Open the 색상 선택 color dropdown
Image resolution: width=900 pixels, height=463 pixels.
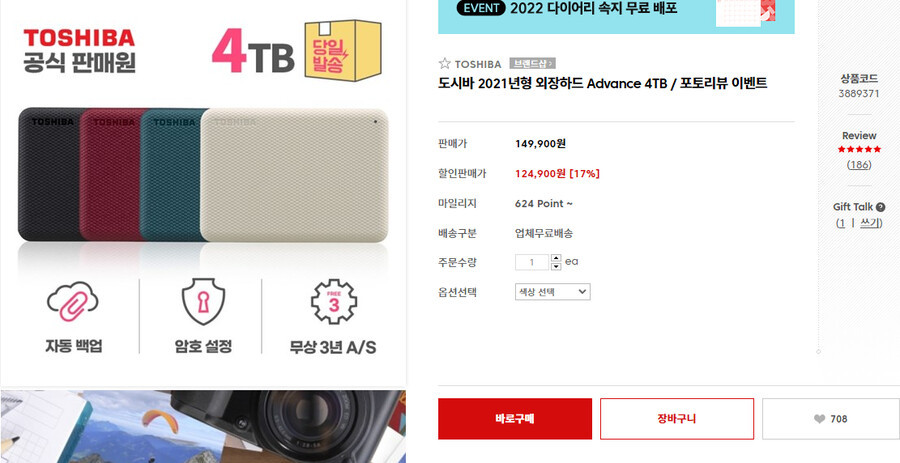(552, 291)
